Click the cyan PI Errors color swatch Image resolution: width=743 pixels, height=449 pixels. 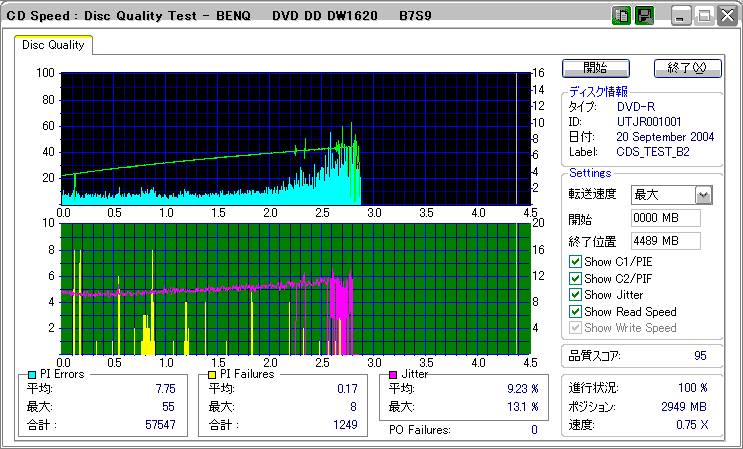tap(32, 374)
